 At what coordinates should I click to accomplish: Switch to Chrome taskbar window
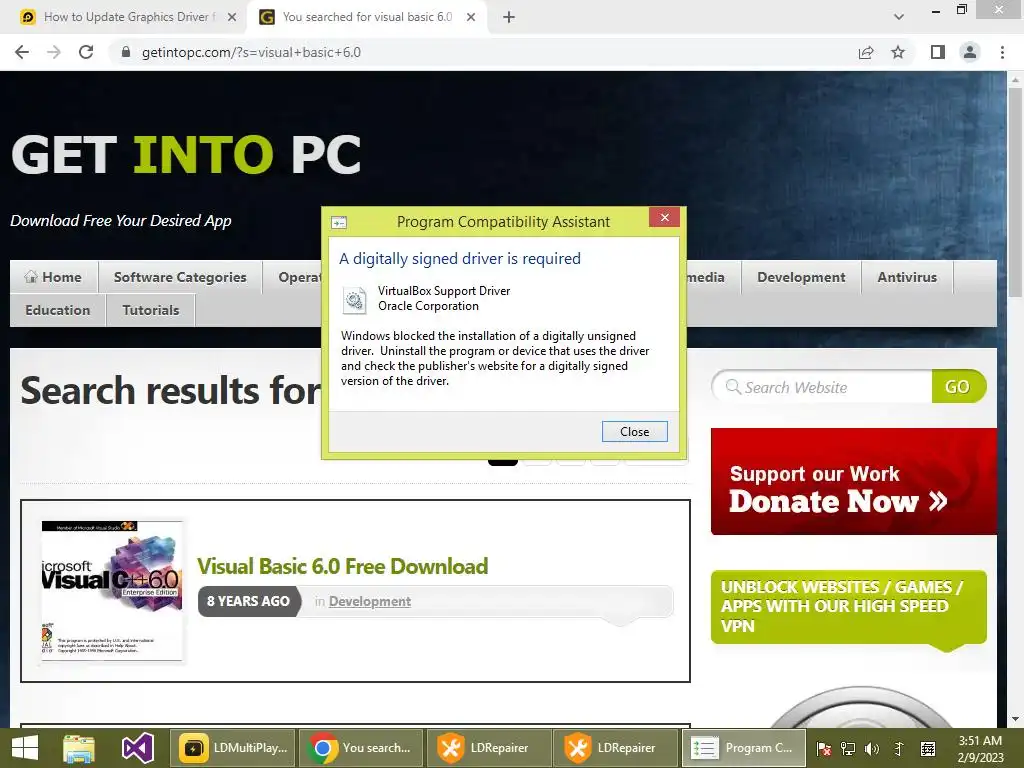click(x=361, y=748)
